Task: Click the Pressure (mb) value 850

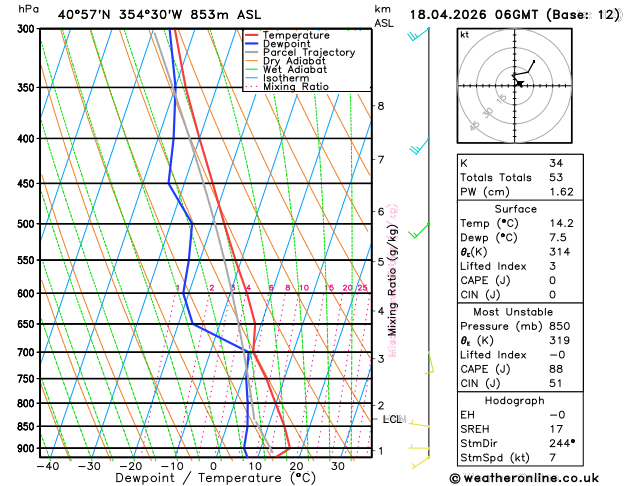Action: (560, 326)
